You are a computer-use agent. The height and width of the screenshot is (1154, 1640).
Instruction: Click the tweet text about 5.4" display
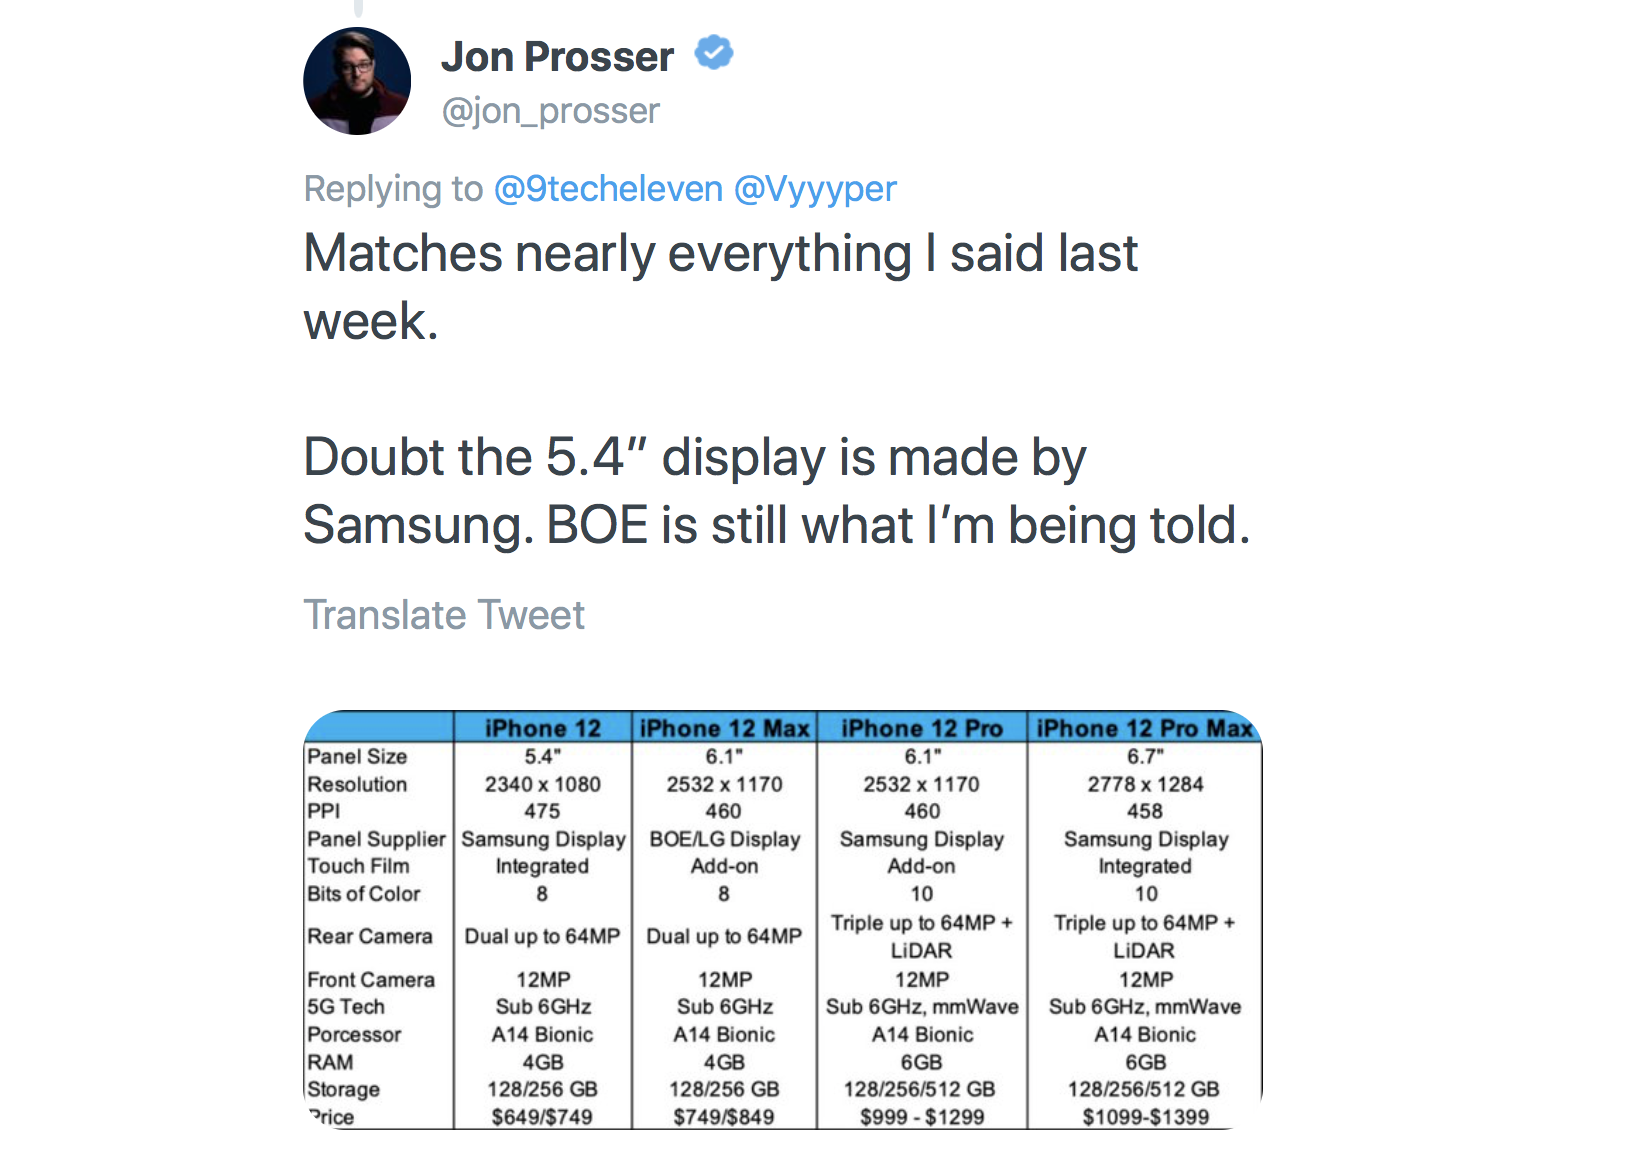coord(777,491)
